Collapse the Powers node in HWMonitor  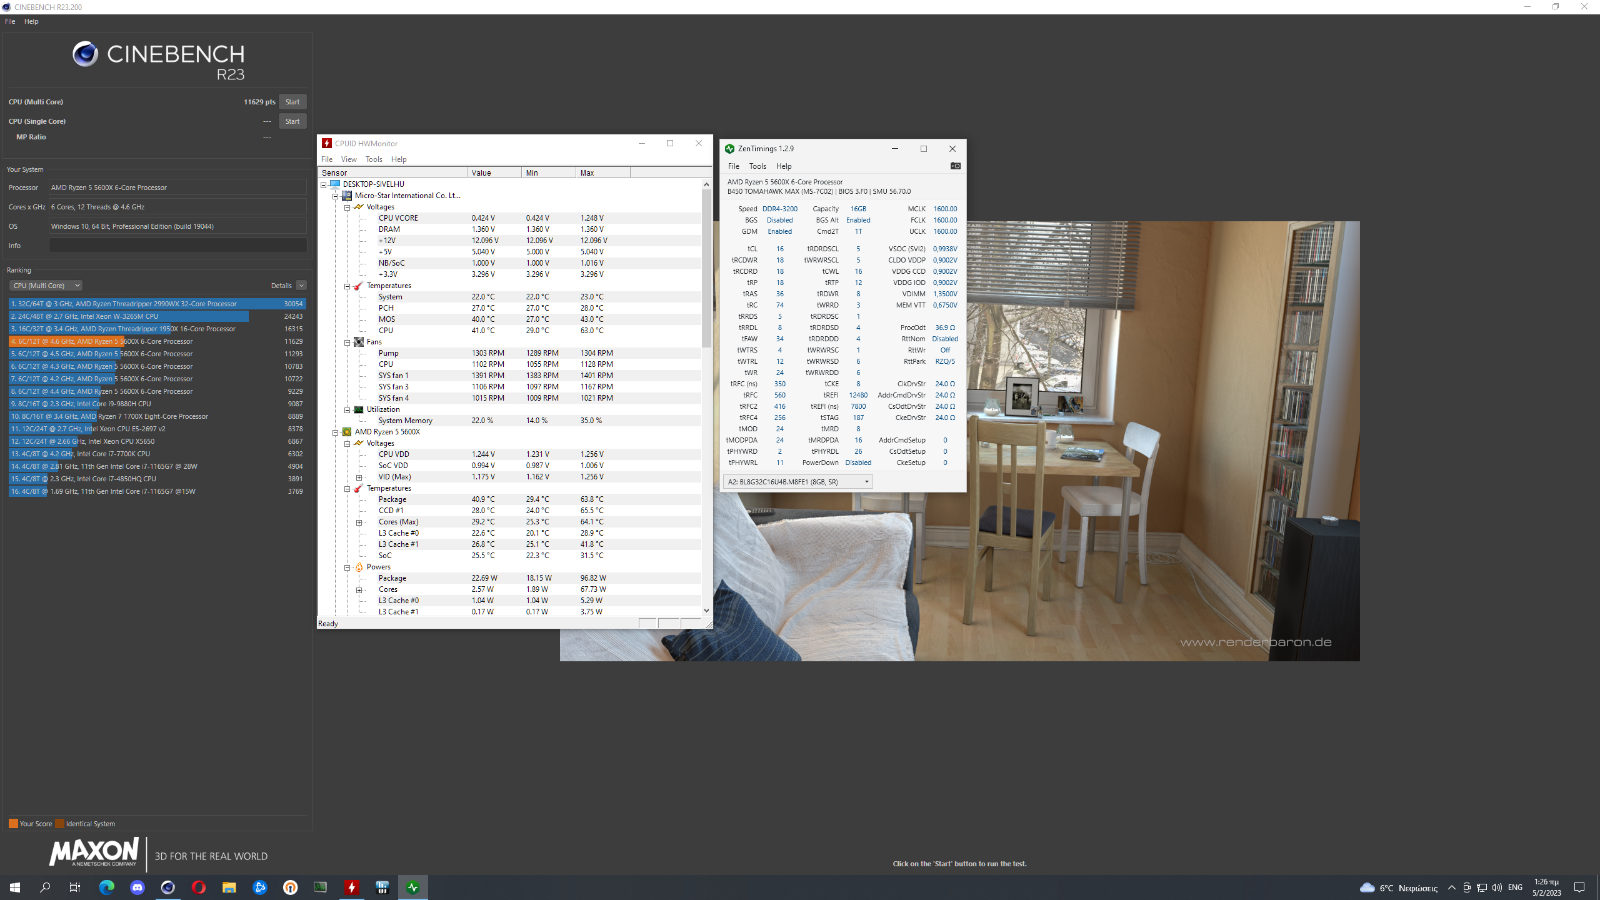click(x=347, y=567)
